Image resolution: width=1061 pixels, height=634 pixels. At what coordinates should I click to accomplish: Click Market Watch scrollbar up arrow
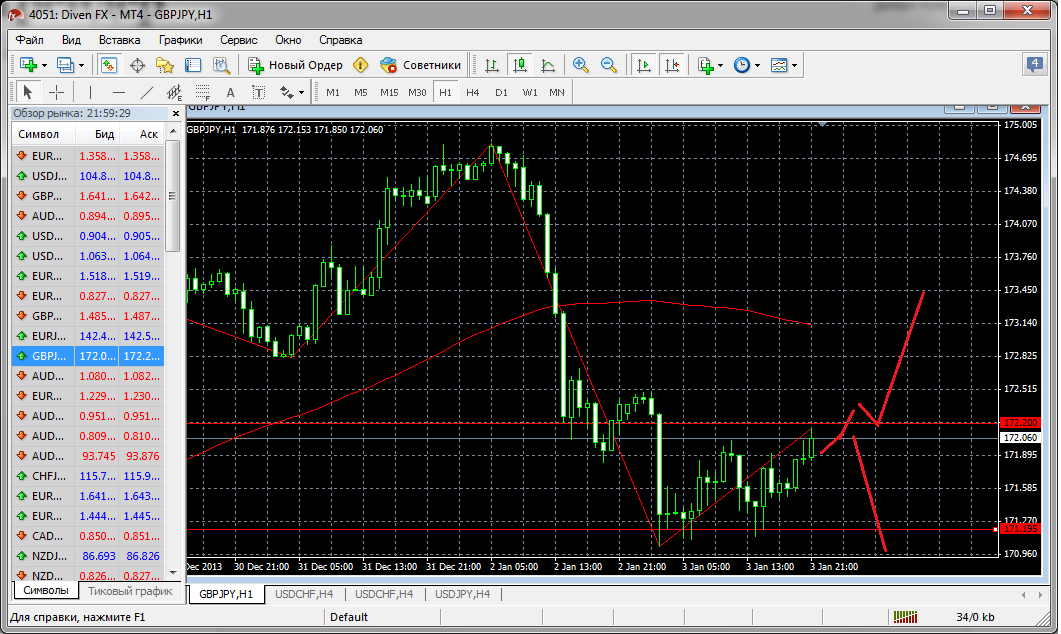[x=173, y=131]
